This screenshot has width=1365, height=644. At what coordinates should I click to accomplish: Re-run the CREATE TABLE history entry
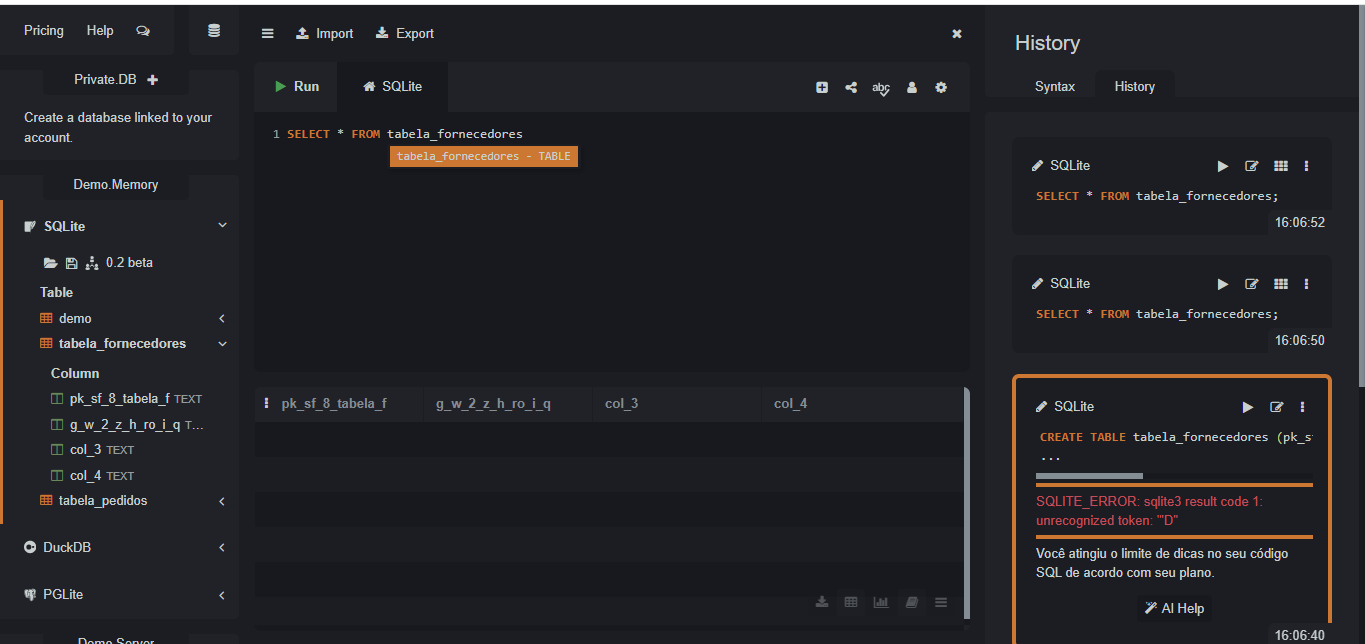(1248, 407)
